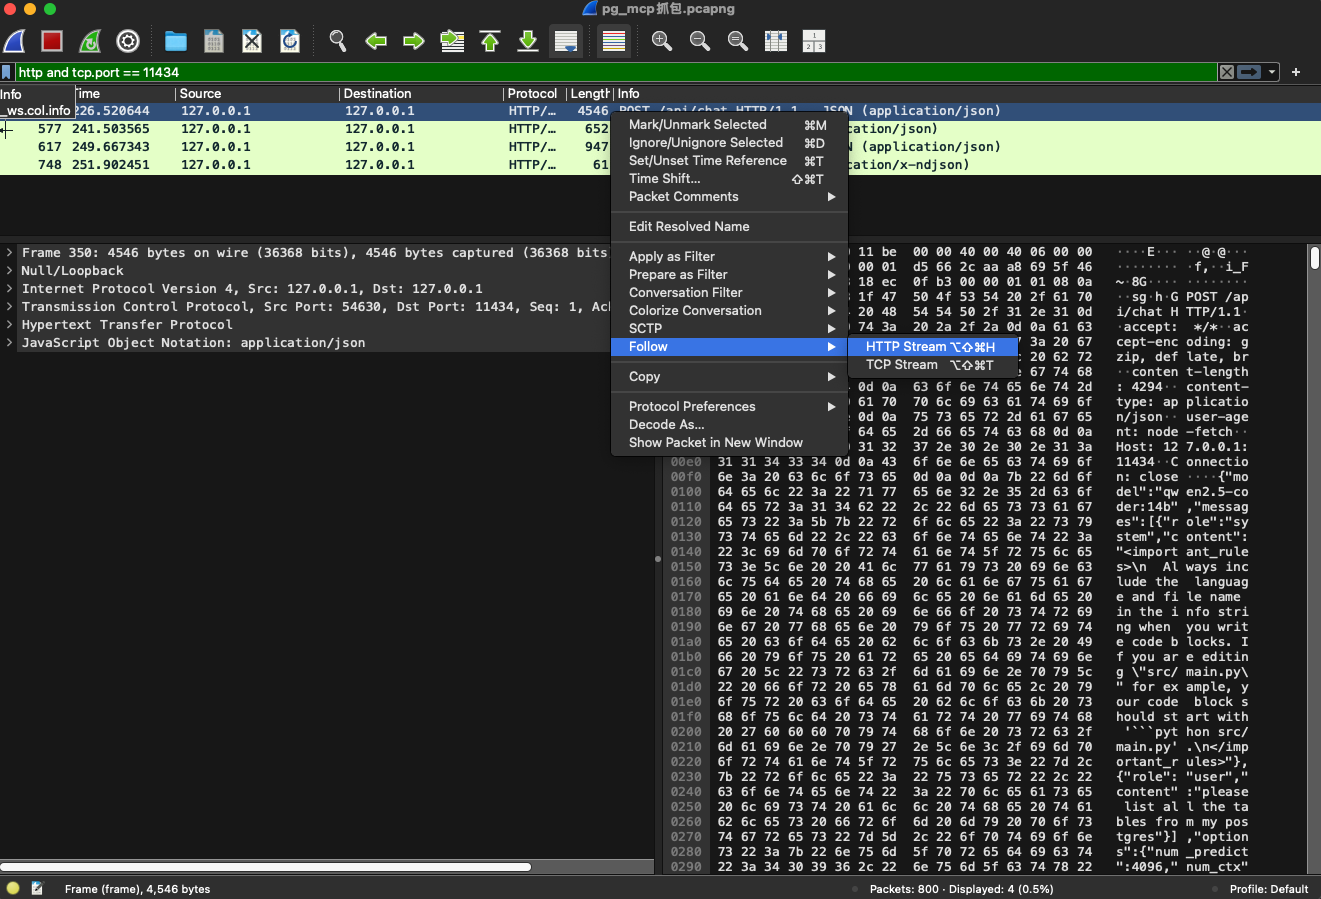Choose Decode As... entry

tap(729, 425)
